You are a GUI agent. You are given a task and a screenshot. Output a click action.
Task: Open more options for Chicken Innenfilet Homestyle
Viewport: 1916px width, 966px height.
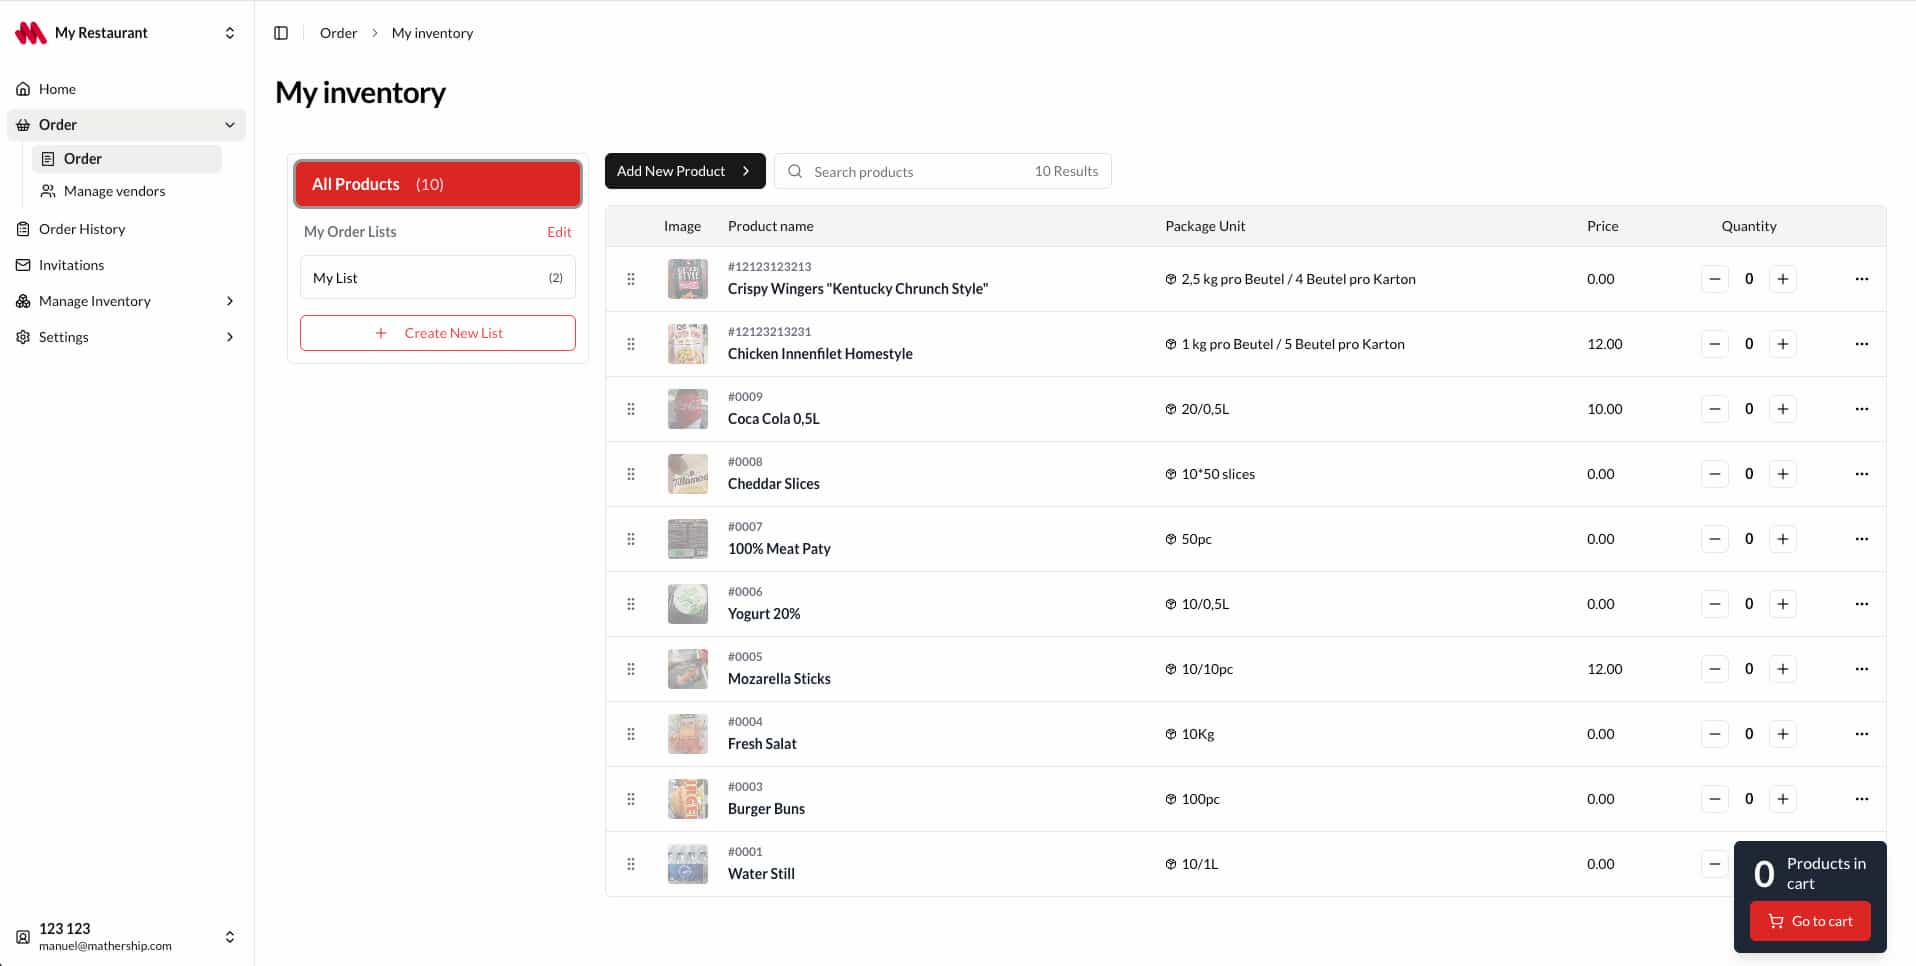tap(1862, 344)
